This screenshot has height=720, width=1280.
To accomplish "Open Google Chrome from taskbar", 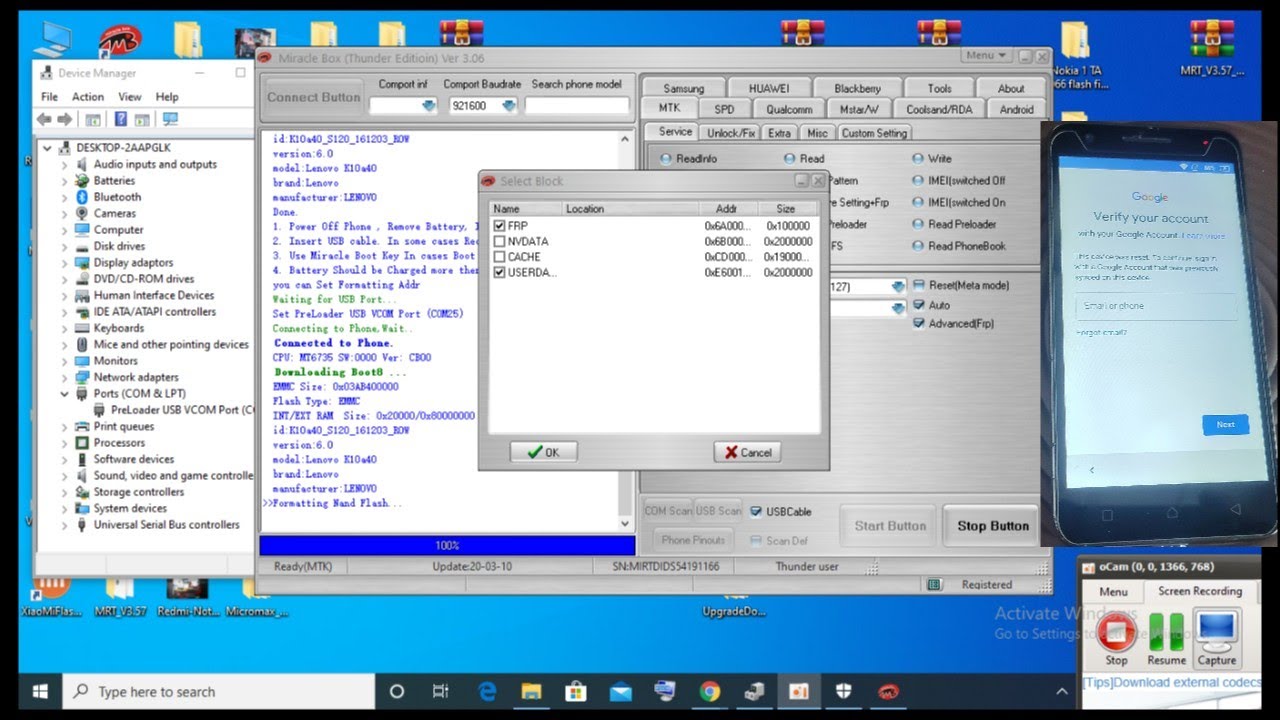I will (710, 691).
